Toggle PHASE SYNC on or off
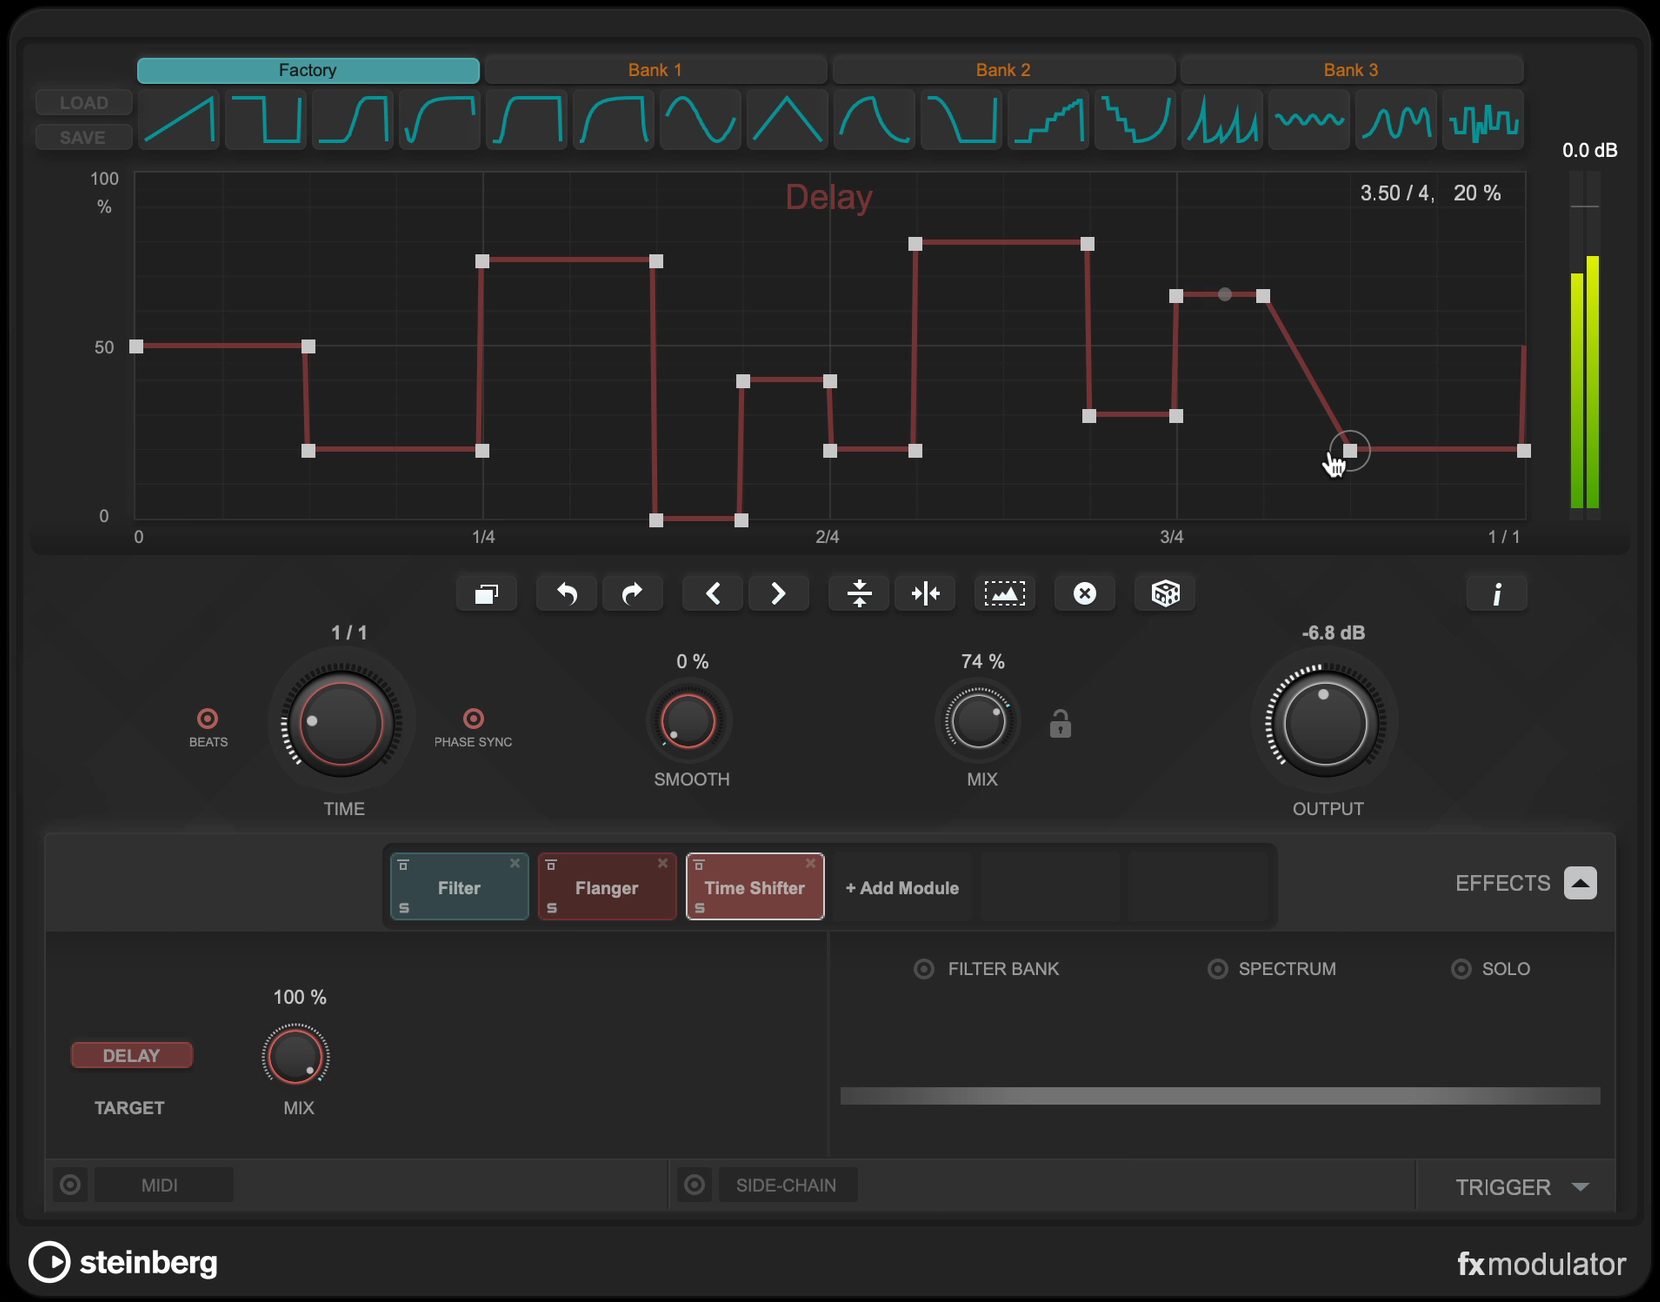Viewport: 1660px width, 1302px height. coord(473,719)
